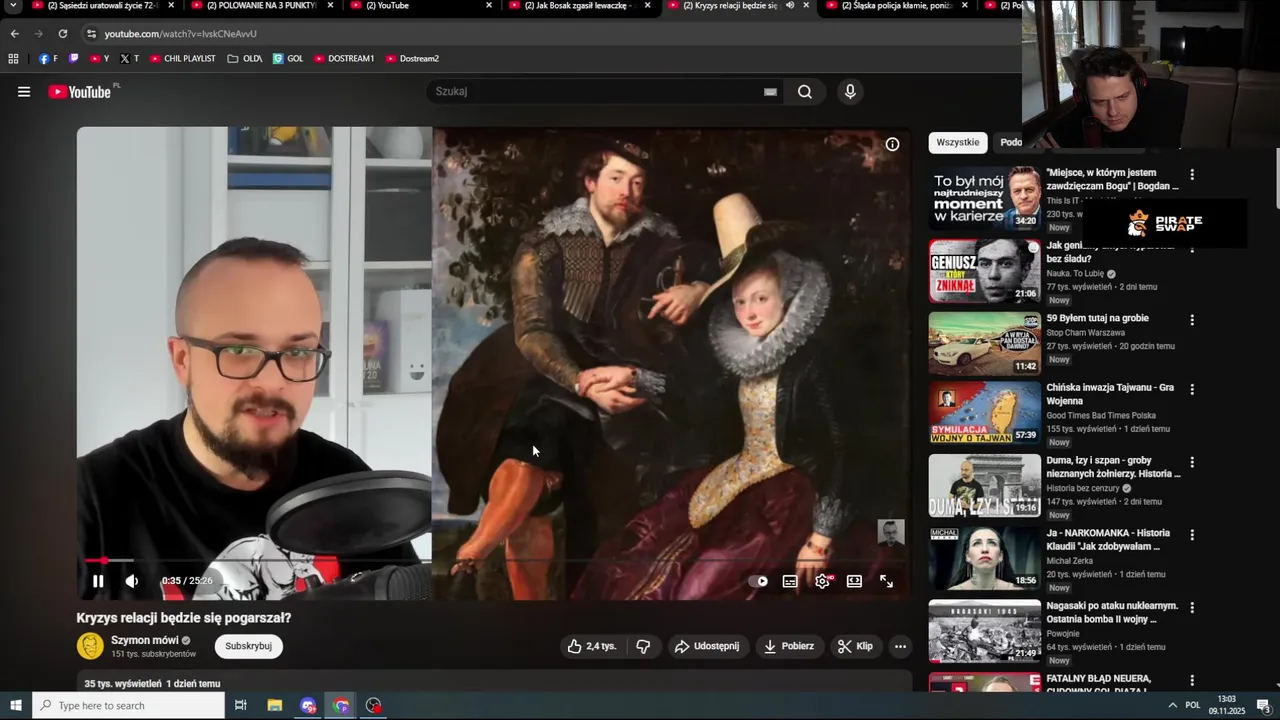This screenshot has width=1280, height=720.
Task: Open options for 'FATALNY BŁĄD NEUERA' video
Action: (1192, 681)
